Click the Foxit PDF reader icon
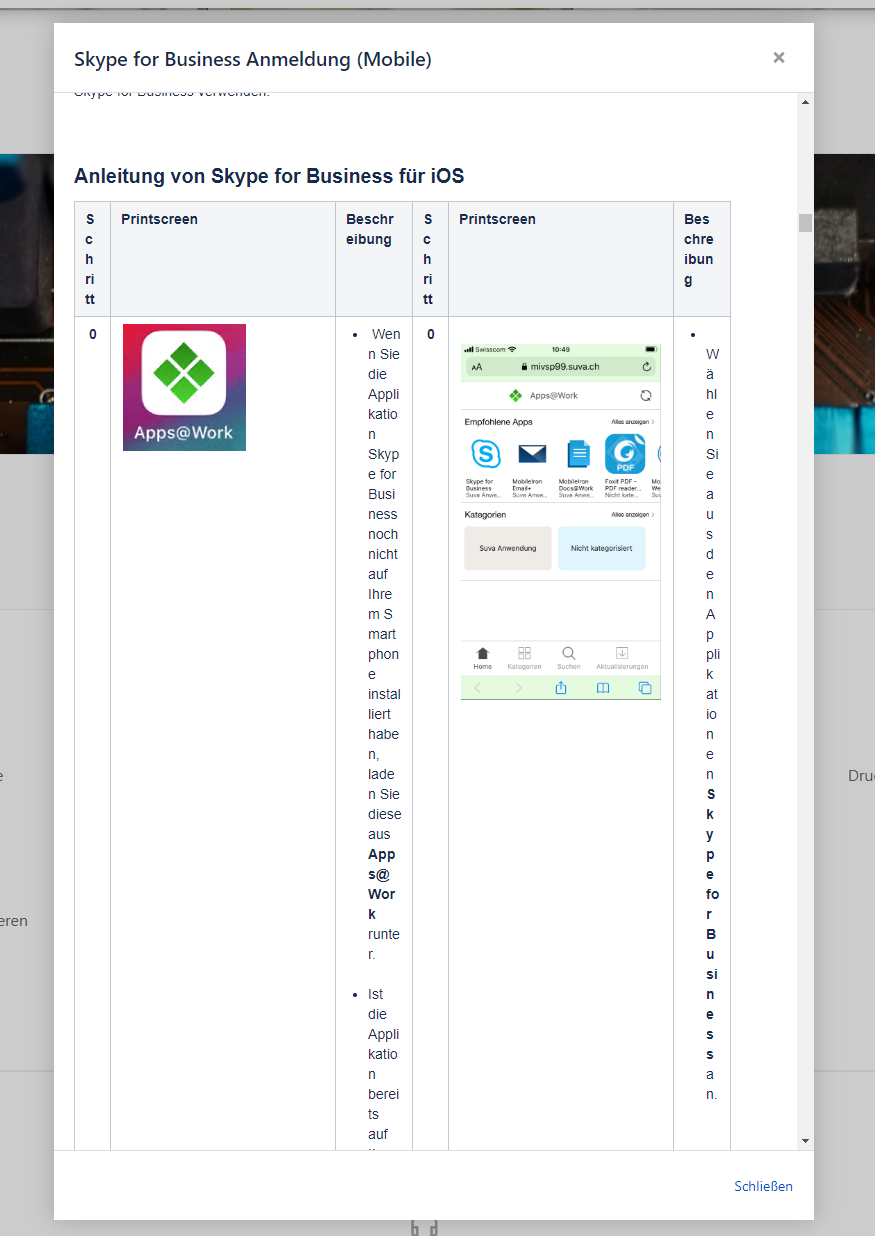Screen dimensions: 875x1236 (625, 454)
